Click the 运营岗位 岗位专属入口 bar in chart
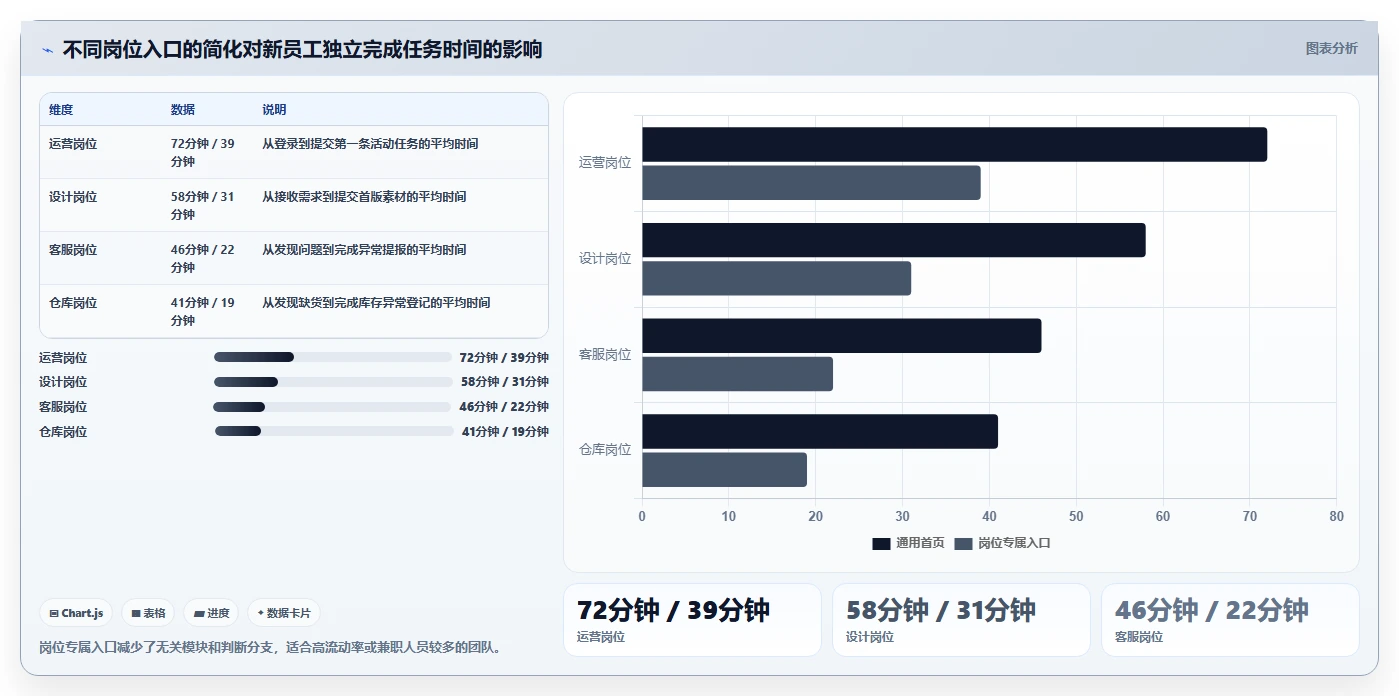The width and height of the screenshot is (1399, 696). tap(811, 183)
